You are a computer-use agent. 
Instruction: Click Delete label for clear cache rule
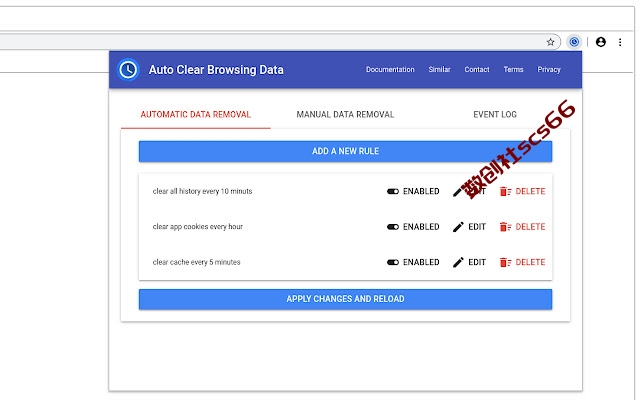(530, 262)
